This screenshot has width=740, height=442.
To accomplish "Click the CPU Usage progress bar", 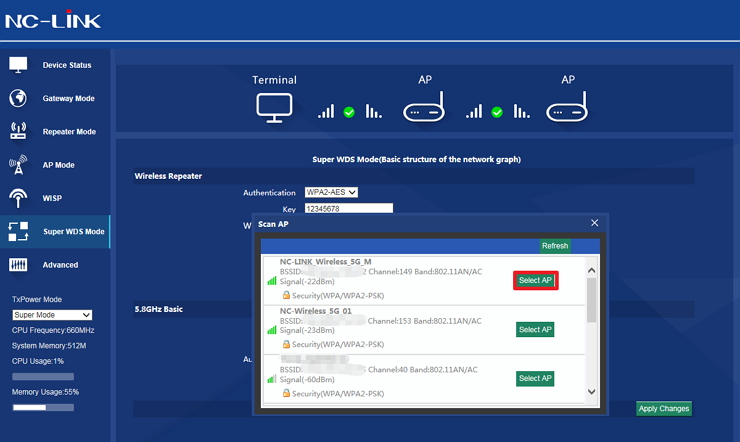I will click(43, 376).
